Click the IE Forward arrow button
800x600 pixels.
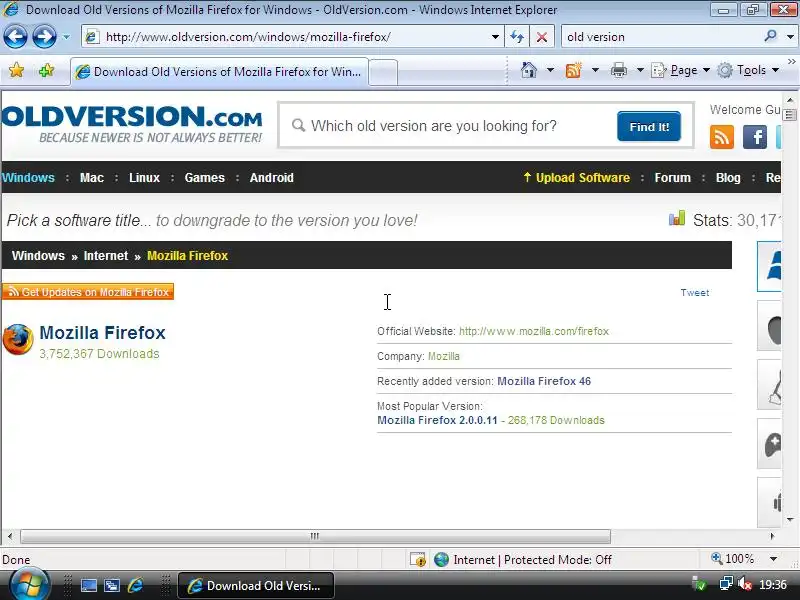point(44,37)
